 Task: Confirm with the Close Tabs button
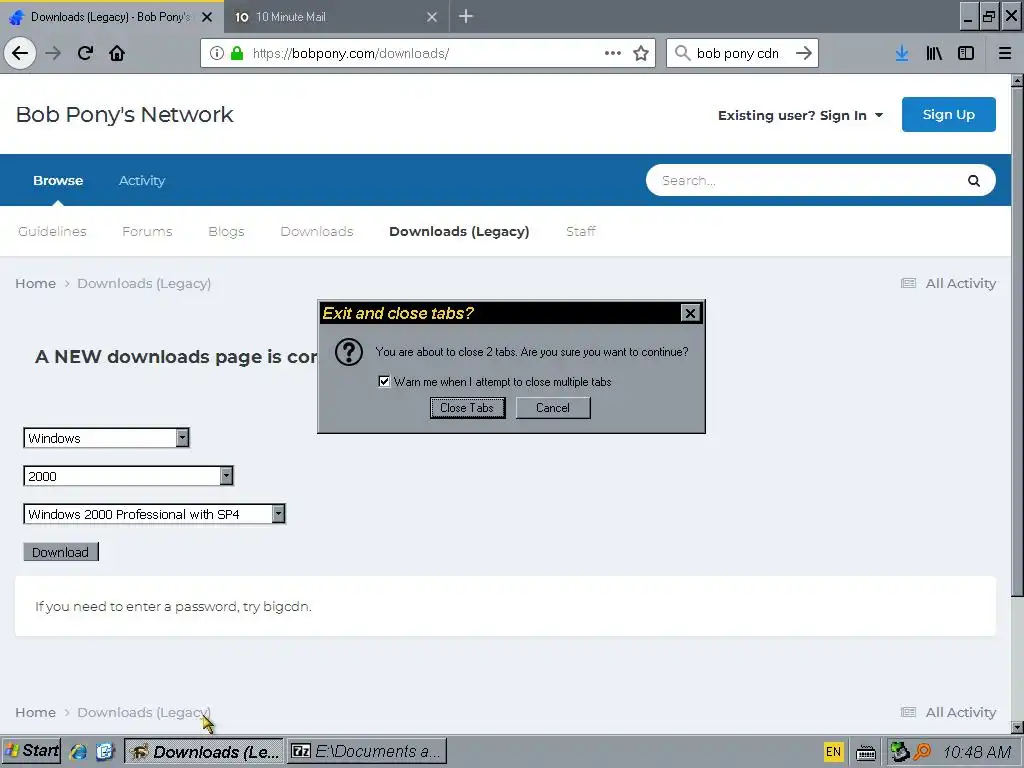pos(468,408)
